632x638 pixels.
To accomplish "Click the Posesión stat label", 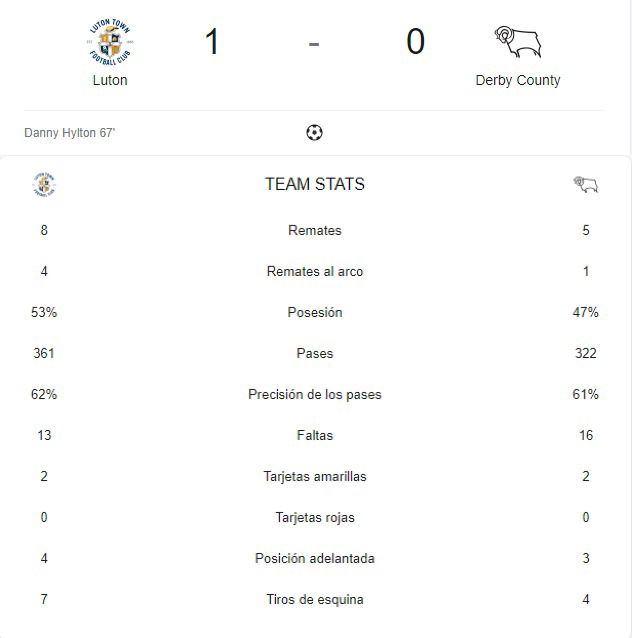I will (x=315, y=312).
